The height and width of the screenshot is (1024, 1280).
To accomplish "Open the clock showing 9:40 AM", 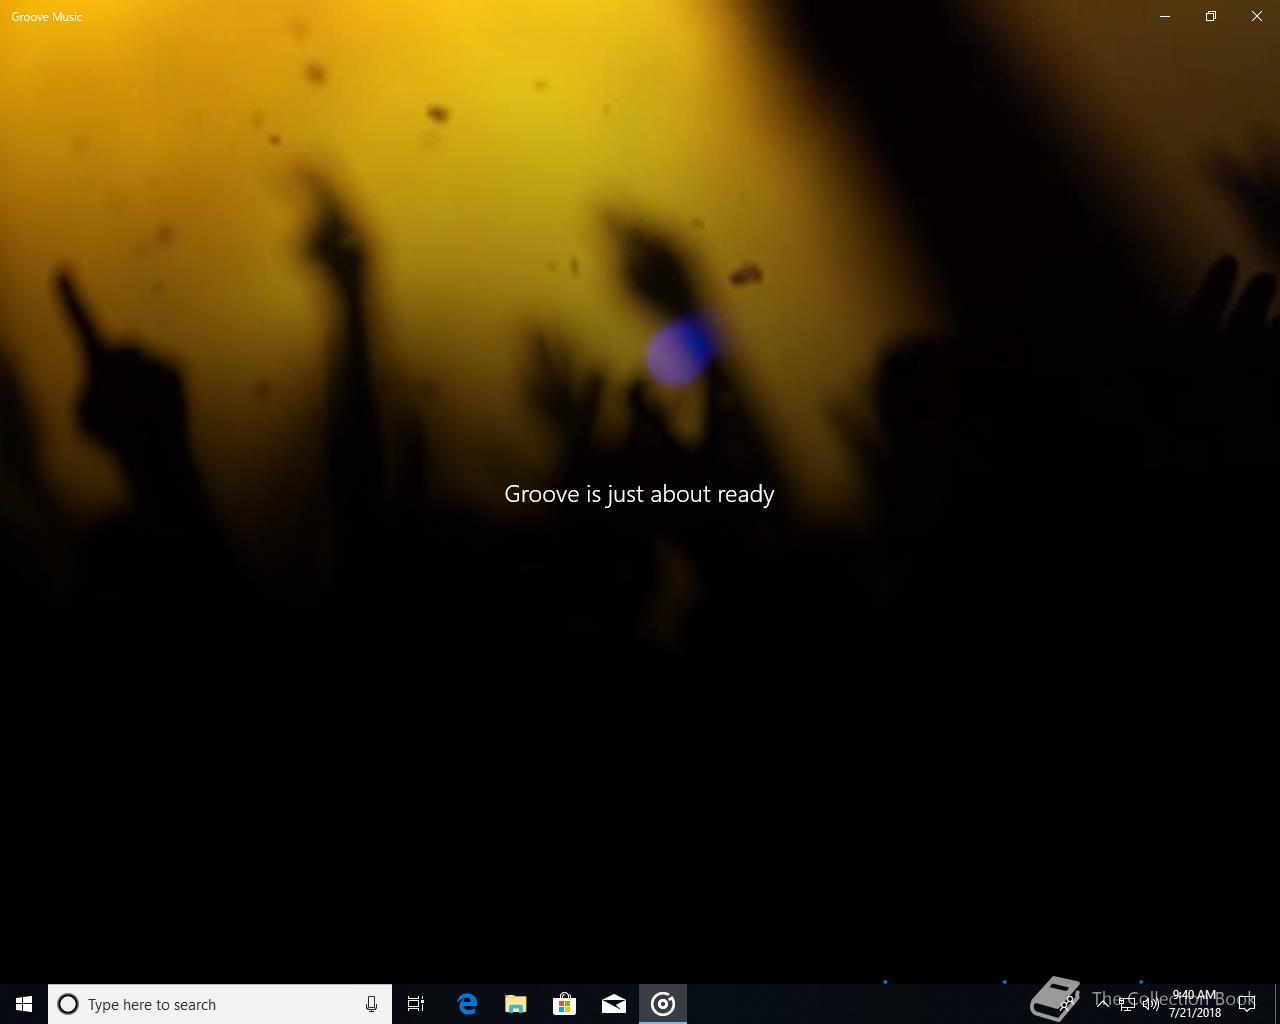I will (x=1195, y=1004).
